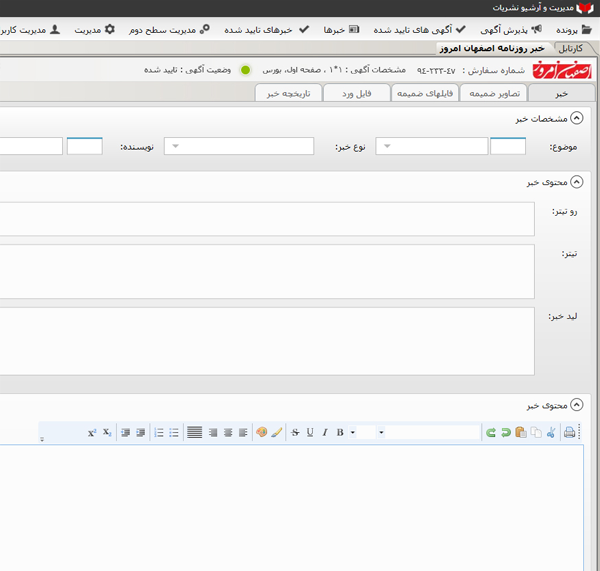Click the نویسنده code input box
The height and width of the screenshot is (571, 600).
coord(85,146)
